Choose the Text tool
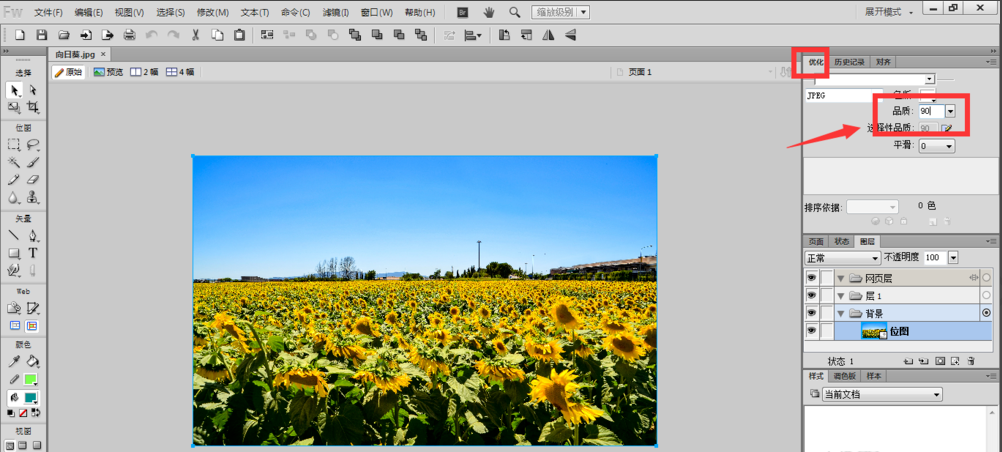The height and width of the screenshot is (452, 1002). [x=33, y=253]
